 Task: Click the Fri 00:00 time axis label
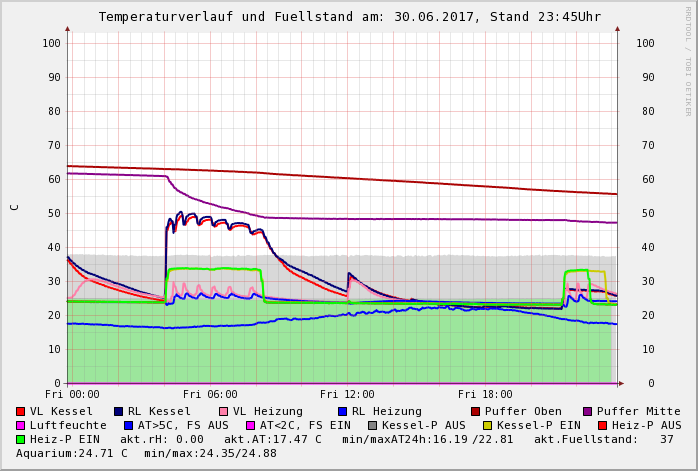(x=72, y=394)
